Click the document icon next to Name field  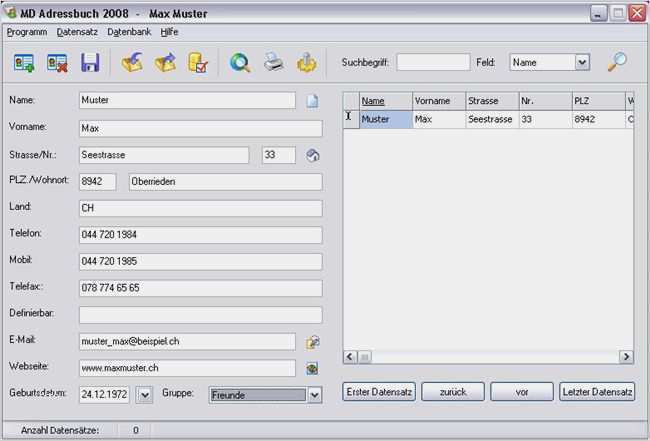[312, 100]
